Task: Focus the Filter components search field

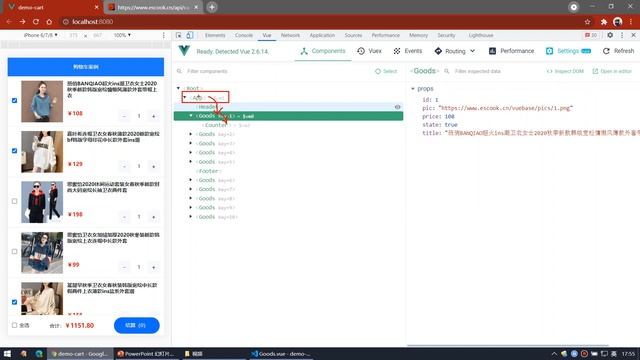Action: tap(273, 71)
